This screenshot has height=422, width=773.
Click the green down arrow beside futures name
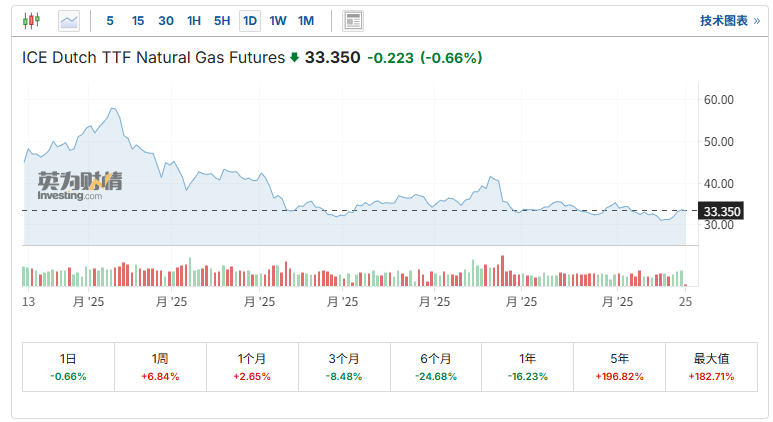[x=295, y=58]
